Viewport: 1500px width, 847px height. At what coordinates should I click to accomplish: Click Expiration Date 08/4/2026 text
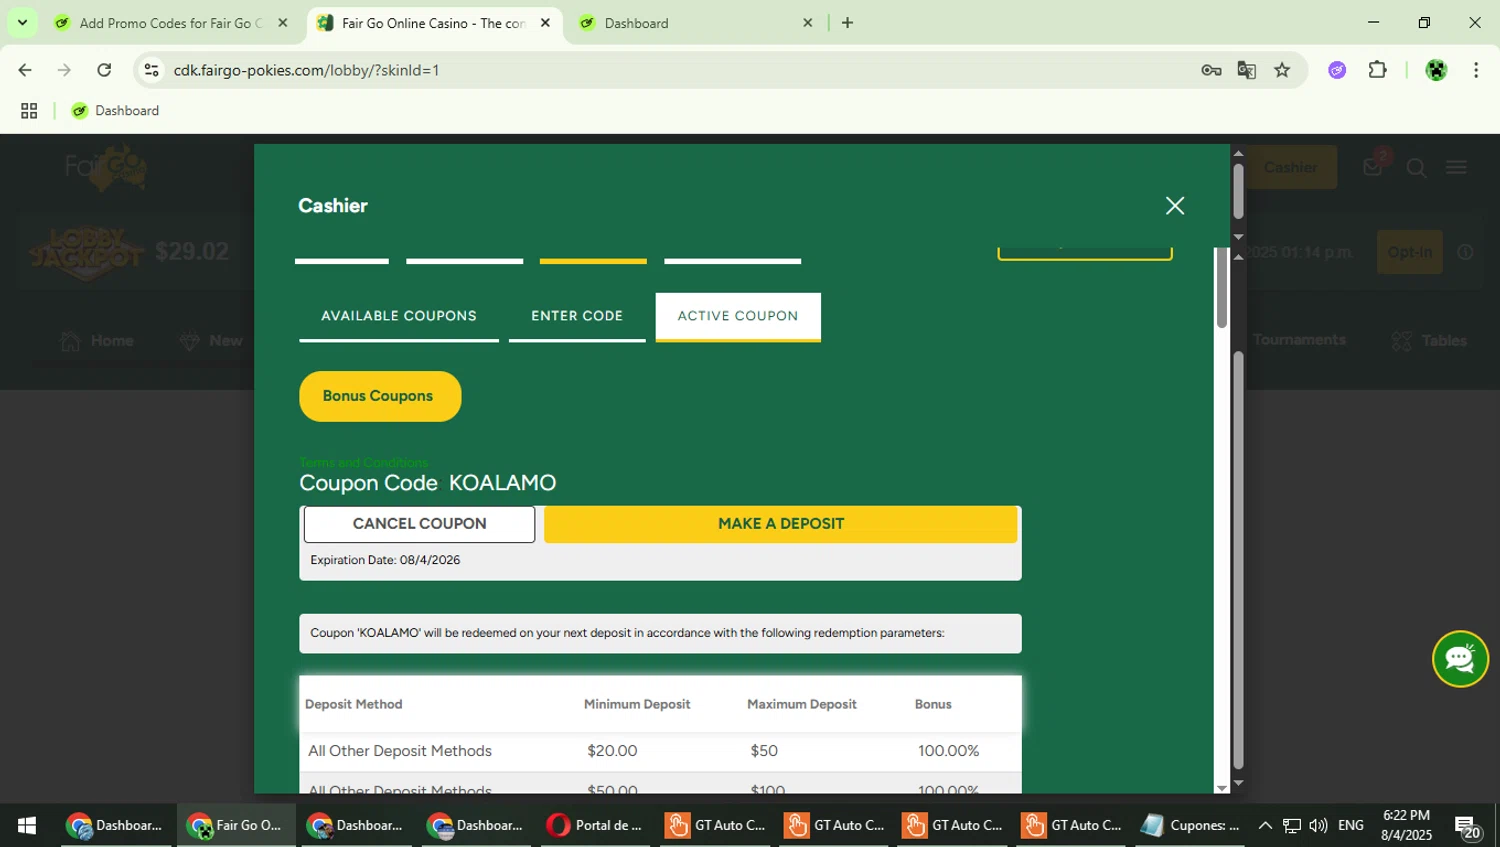pos(385,560)
